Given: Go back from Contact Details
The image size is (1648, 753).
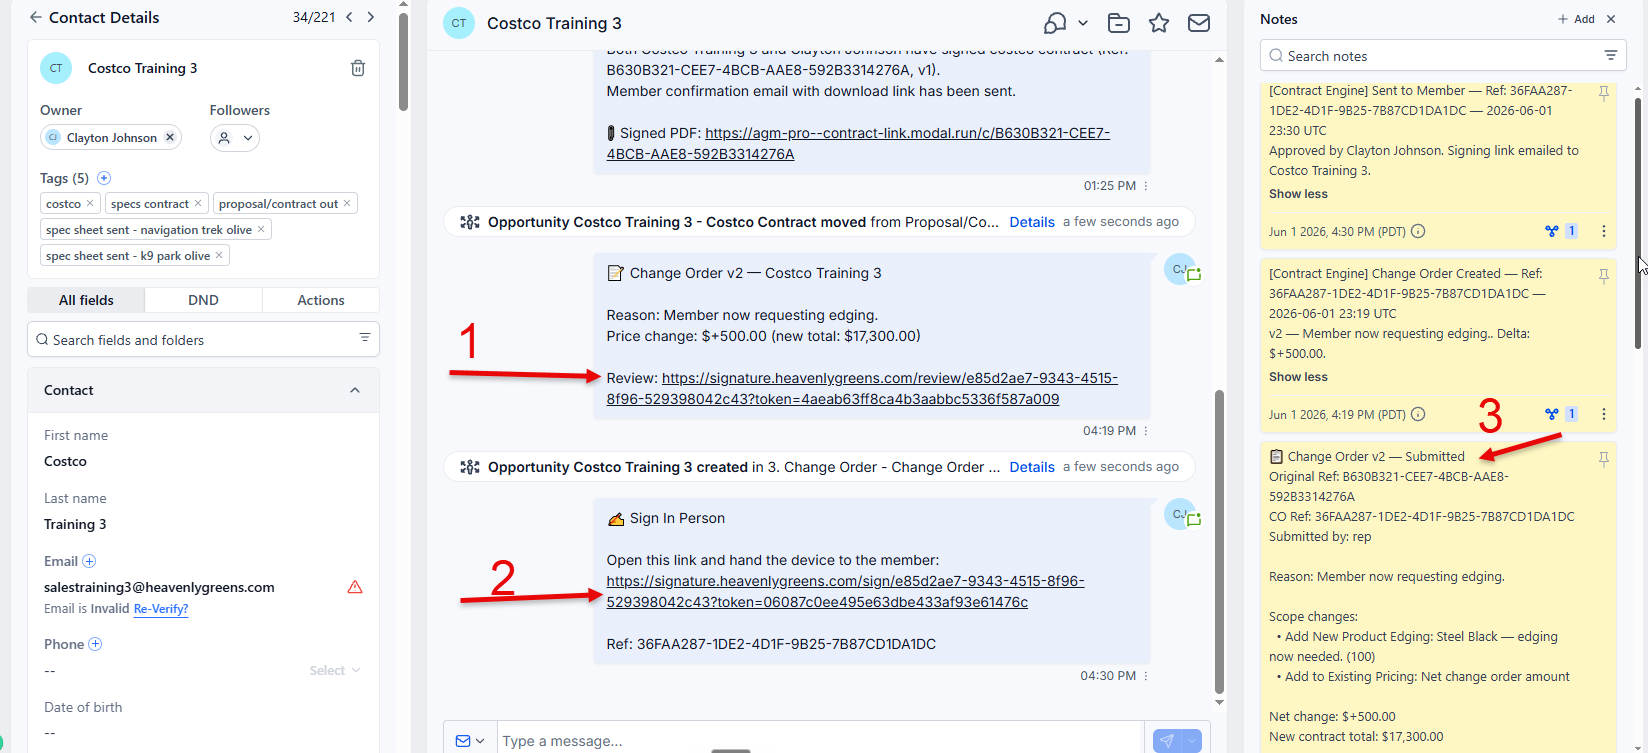Looking at the screenshot, I should [36, 17].
